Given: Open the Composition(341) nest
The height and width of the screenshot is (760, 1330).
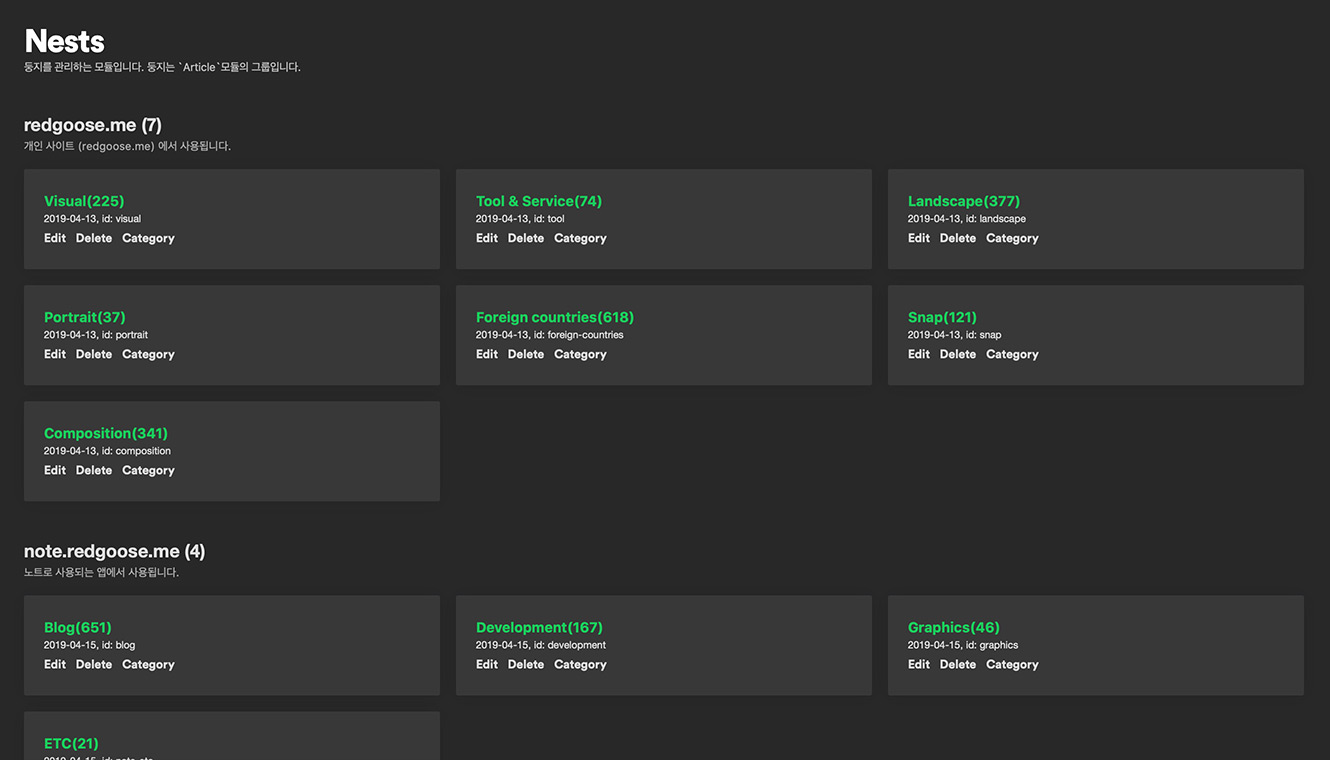Looking at the screenshot, I should coord(106,433).
